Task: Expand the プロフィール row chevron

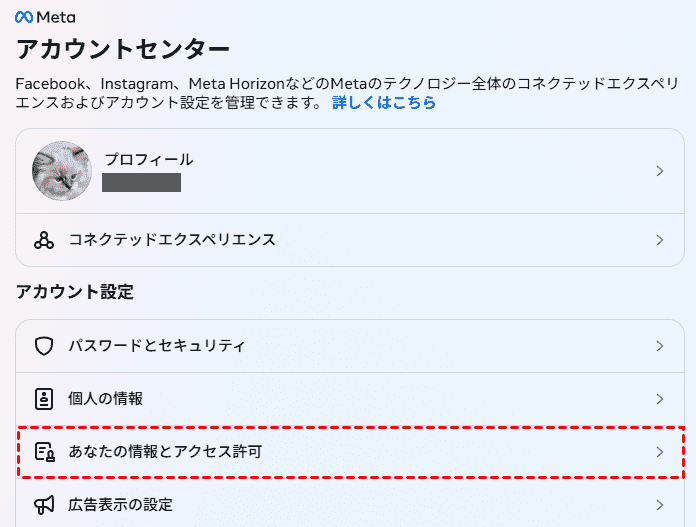Action: (x=659, y=171)
